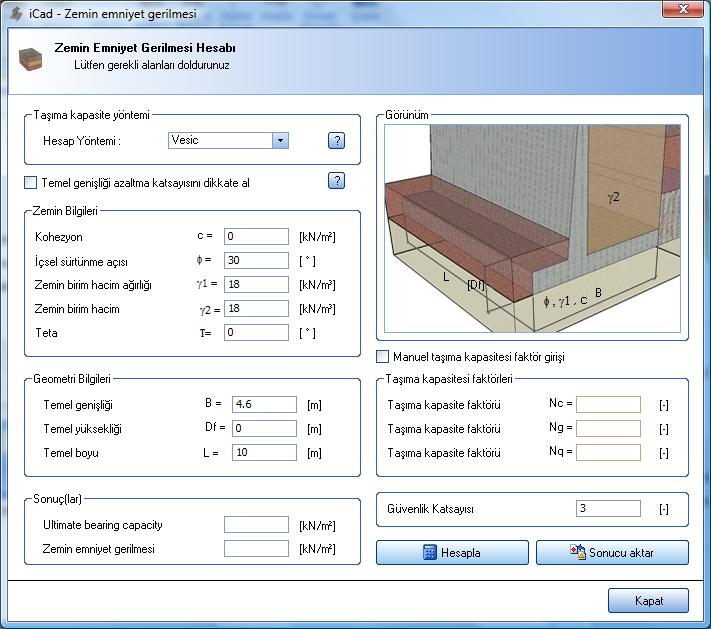The width and height of the screenshot is (711, 629).
Task: Click the 'Hesap Yöntemi :' label
Action: pyautogui.click(x=82, y=141)
